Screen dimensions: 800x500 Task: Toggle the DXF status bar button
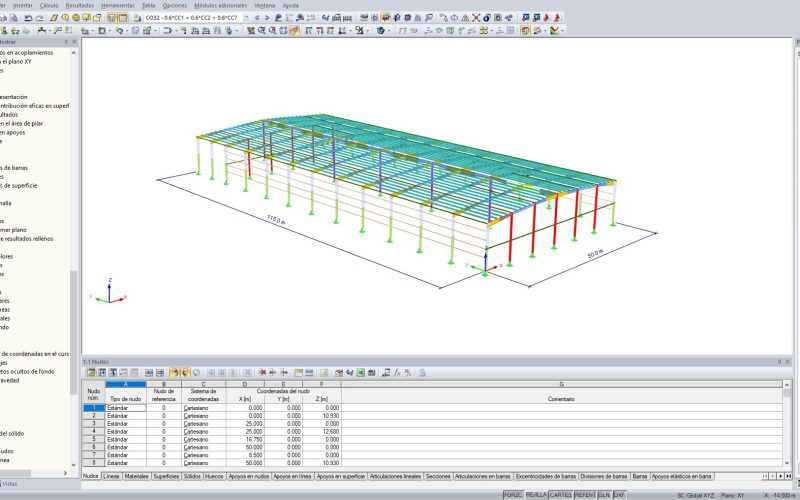click(x=619, y=495)
